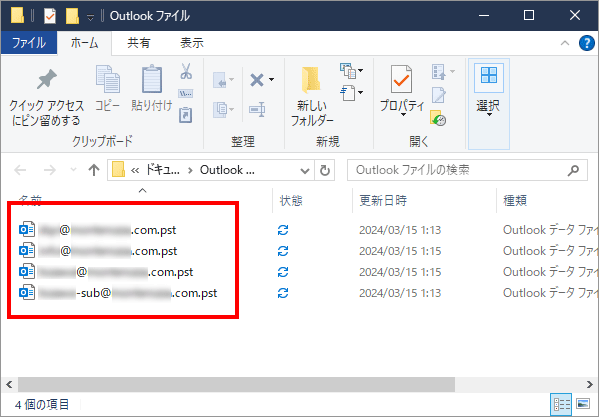This screenshot has width=599, height=417.
Task: Click the first pst file's Outlook icon
Action: 27,230
